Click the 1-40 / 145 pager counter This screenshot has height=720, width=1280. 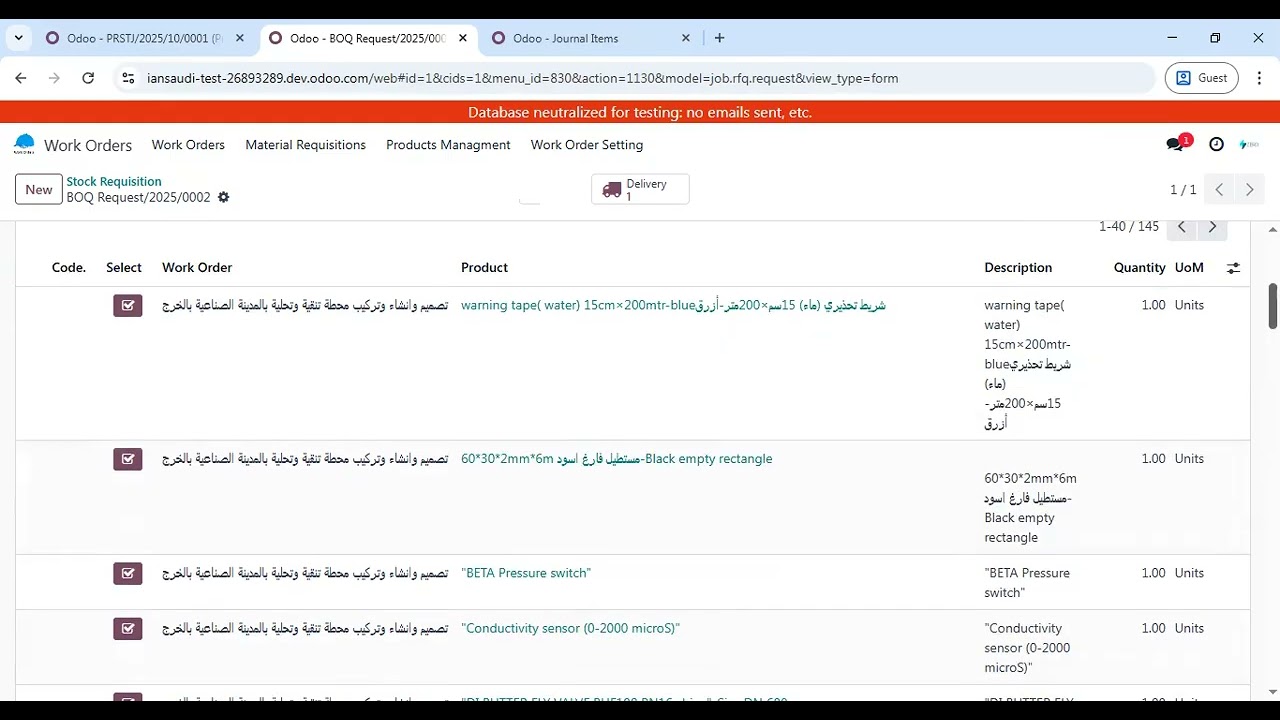click(x=1129, y=227)
